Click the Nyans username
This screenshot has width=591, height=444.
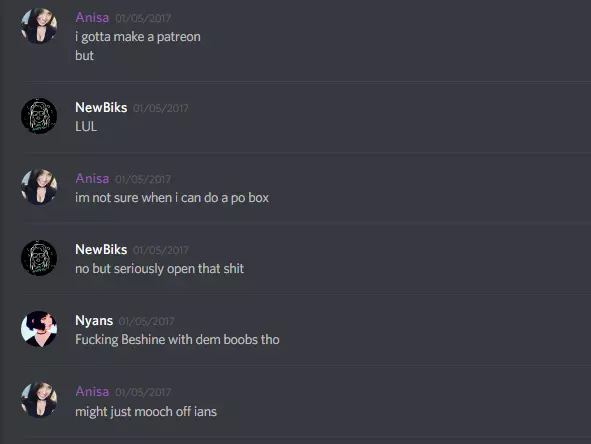point(94,321)
